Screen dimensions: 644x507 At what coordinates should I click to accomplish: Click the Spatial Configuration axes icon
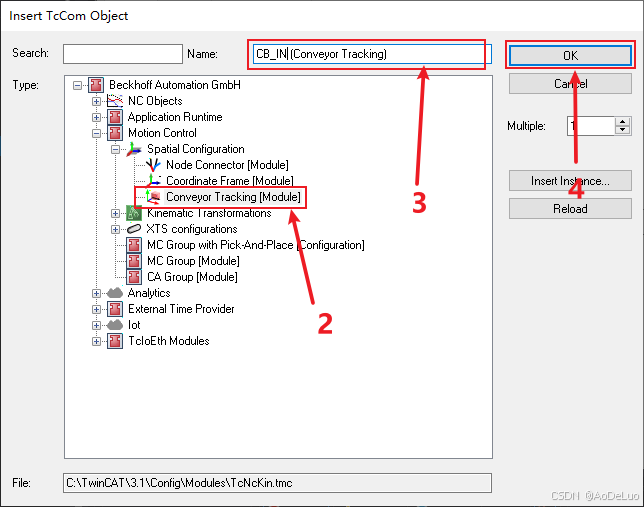[x=134, y=149]
